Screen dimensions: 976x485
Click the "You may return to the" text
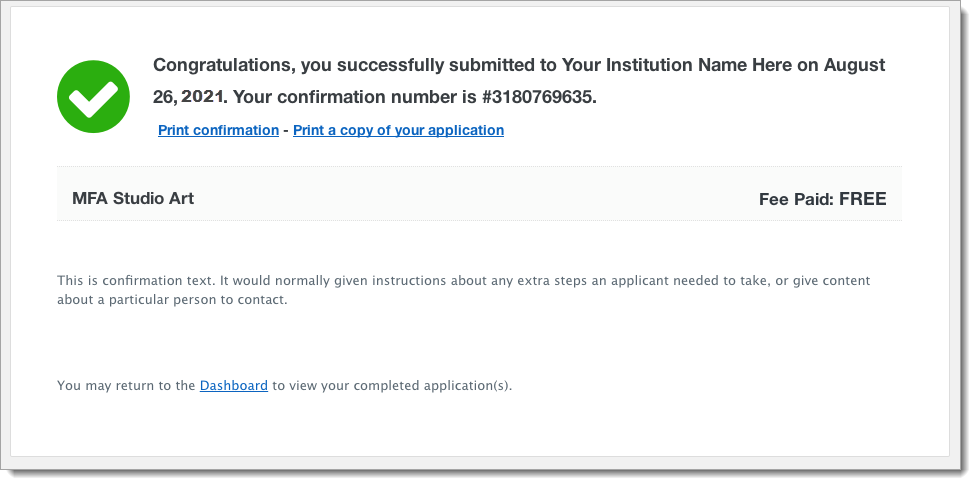click(x=126, y=385)
